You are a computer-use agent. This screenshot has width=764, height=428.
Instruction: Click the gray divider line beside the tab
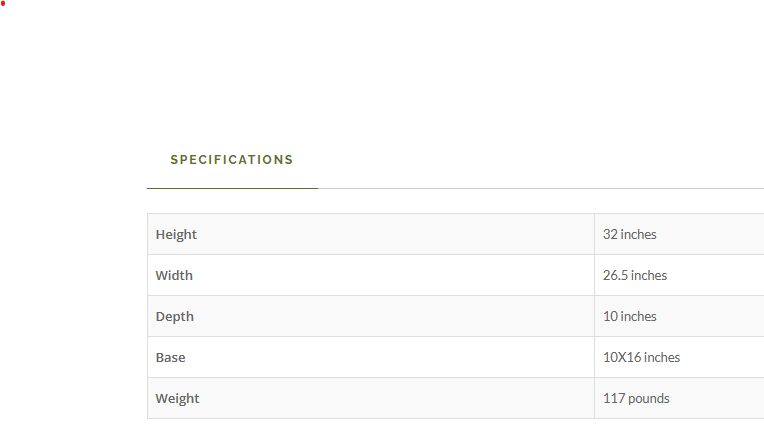541,188
